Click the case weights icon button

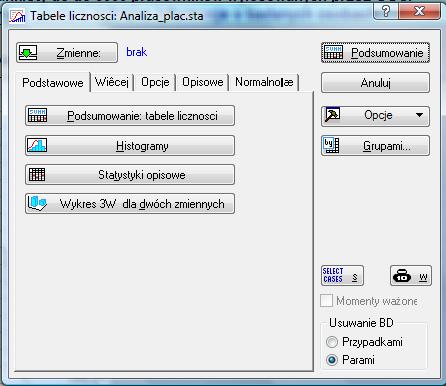point(411,276)
